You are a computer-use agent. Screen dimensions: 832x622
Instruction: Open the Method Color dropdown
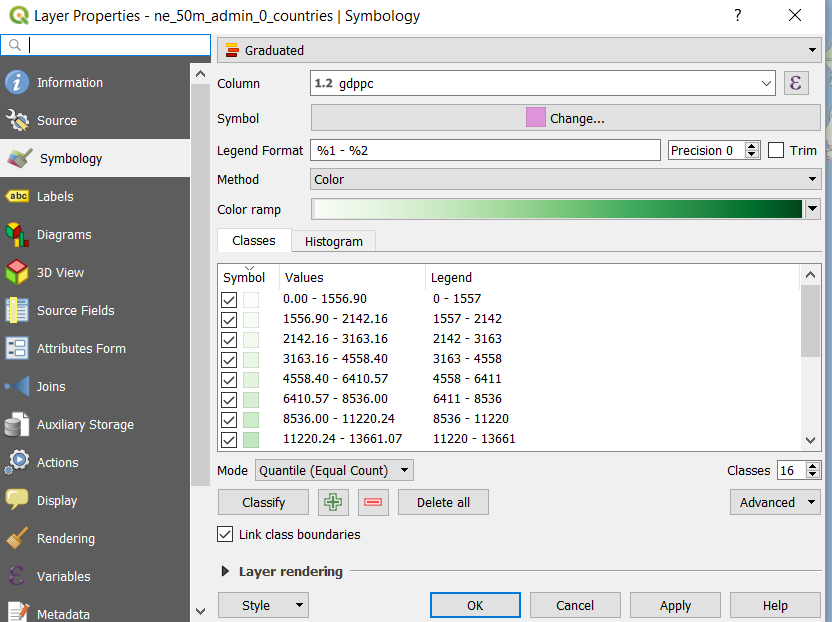[565, 179]
